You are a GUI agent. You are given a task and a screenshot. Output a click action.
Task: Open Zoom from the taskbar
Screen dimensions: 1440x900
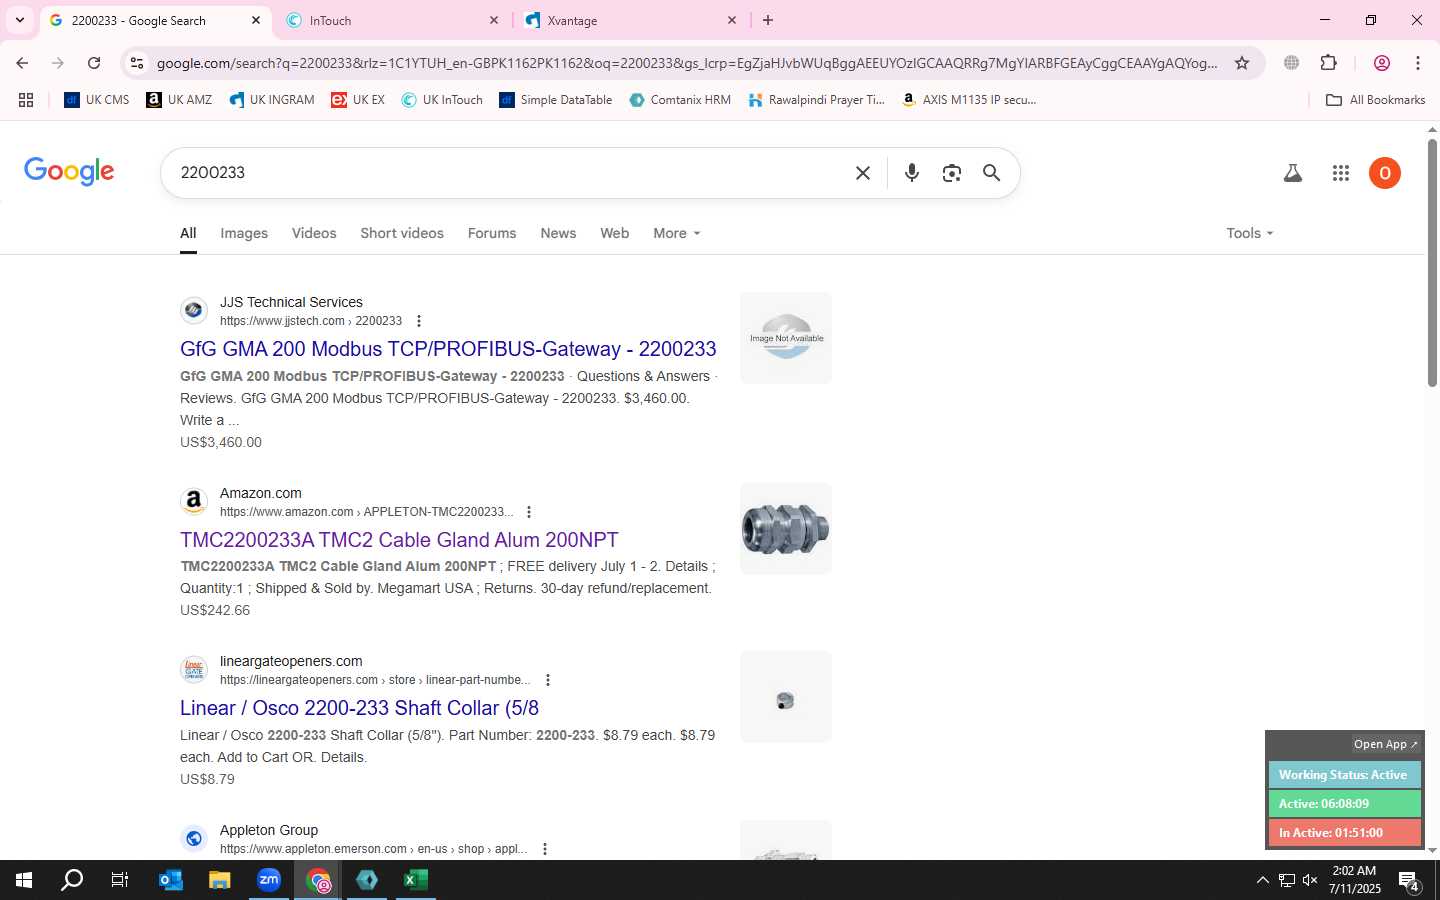269,880
